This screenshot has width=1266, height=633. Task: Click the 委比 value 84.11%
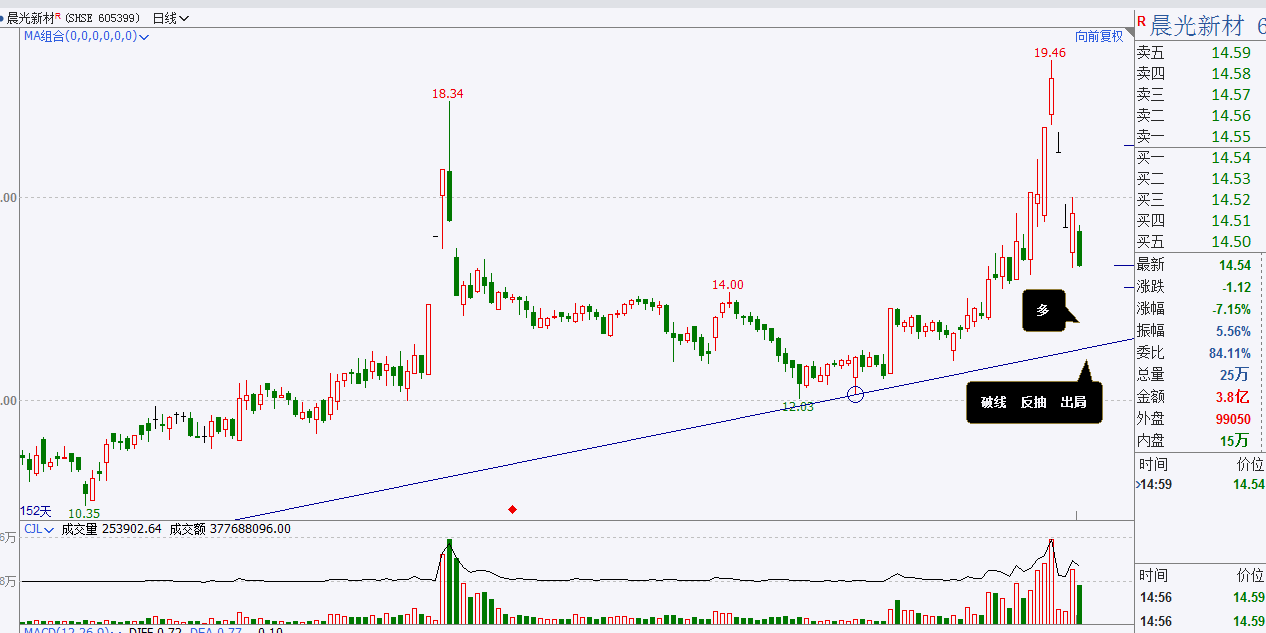point(1230,353)
